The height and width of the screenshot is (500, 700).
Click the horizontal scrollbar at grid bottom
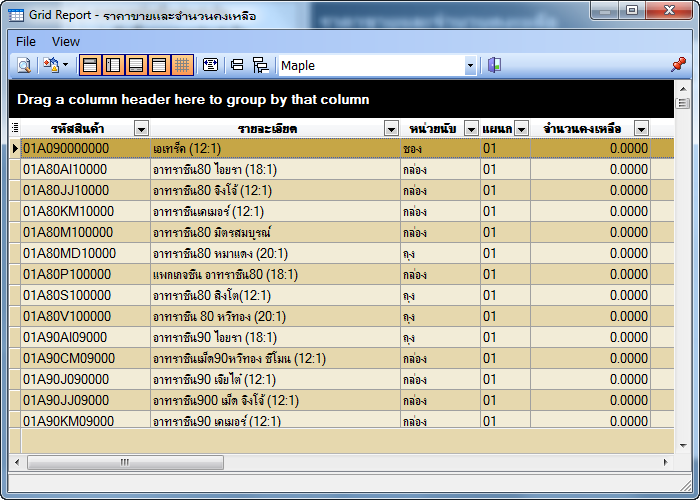coord(340,462)
